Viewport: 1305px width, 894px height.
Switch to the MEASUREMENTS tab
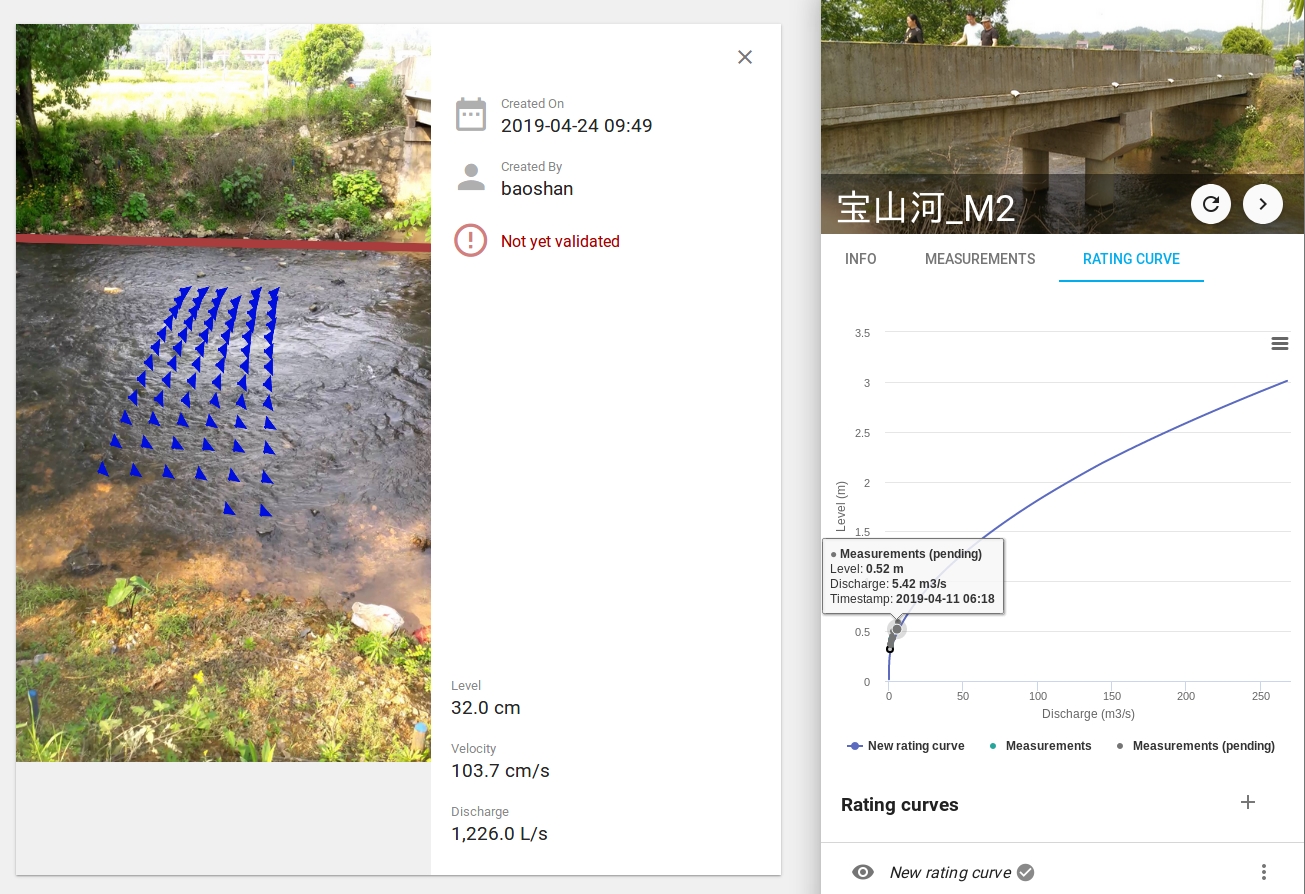pyautogui.click(x=979, y=259)
